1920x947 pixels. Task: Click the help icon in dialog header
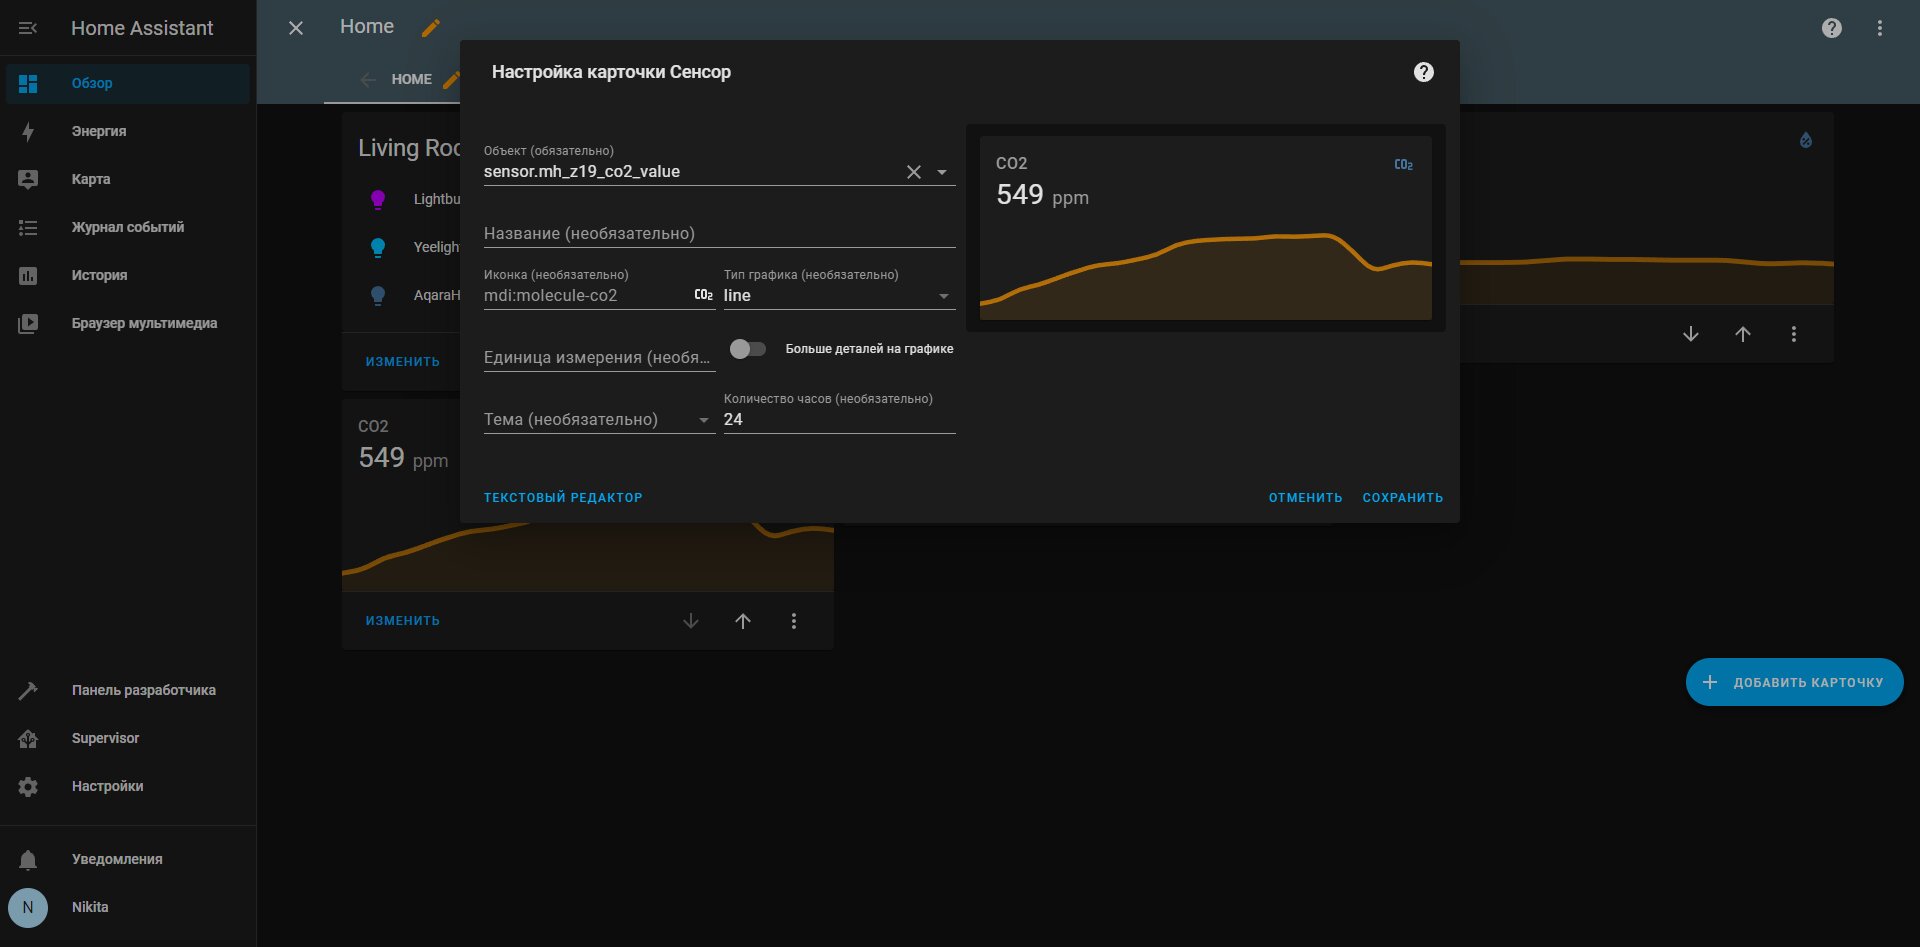pos(1423,72)
